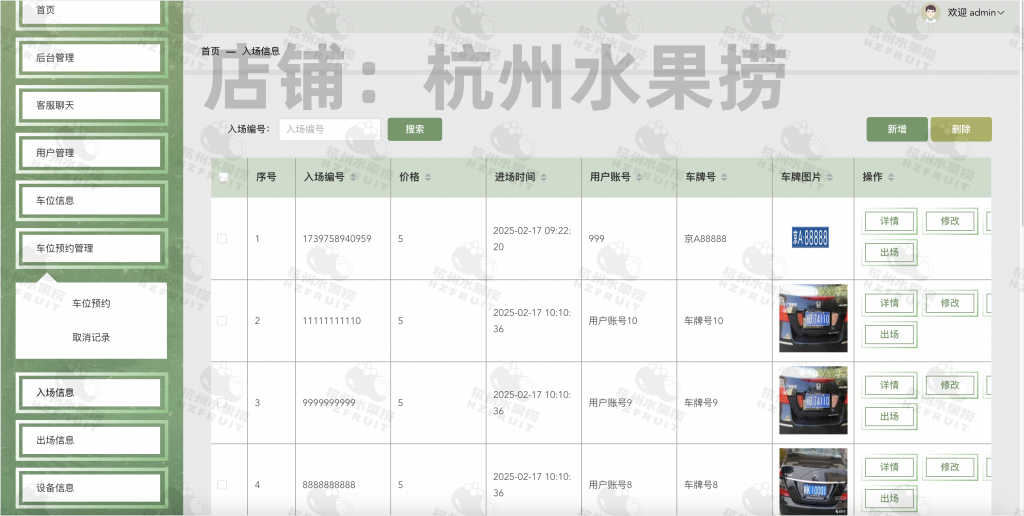Click 出场 for 车牌号9 row
Screen dimensions: 1024x516
point(889,416)
